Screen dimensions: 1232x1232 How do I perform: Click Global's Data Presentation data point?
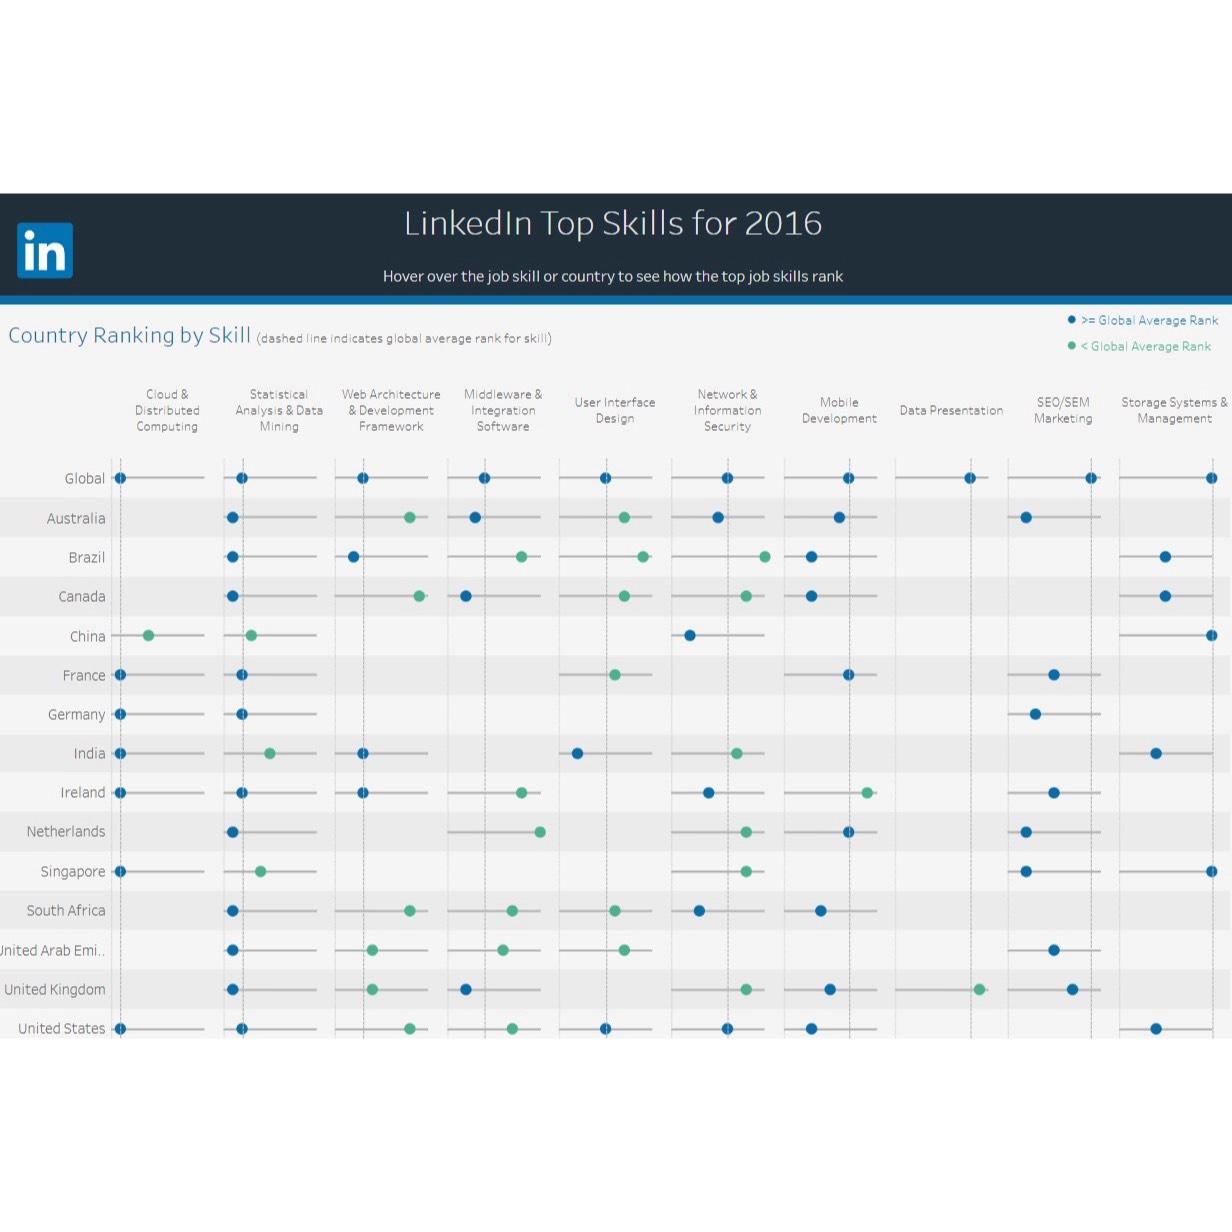pos(970,479)
